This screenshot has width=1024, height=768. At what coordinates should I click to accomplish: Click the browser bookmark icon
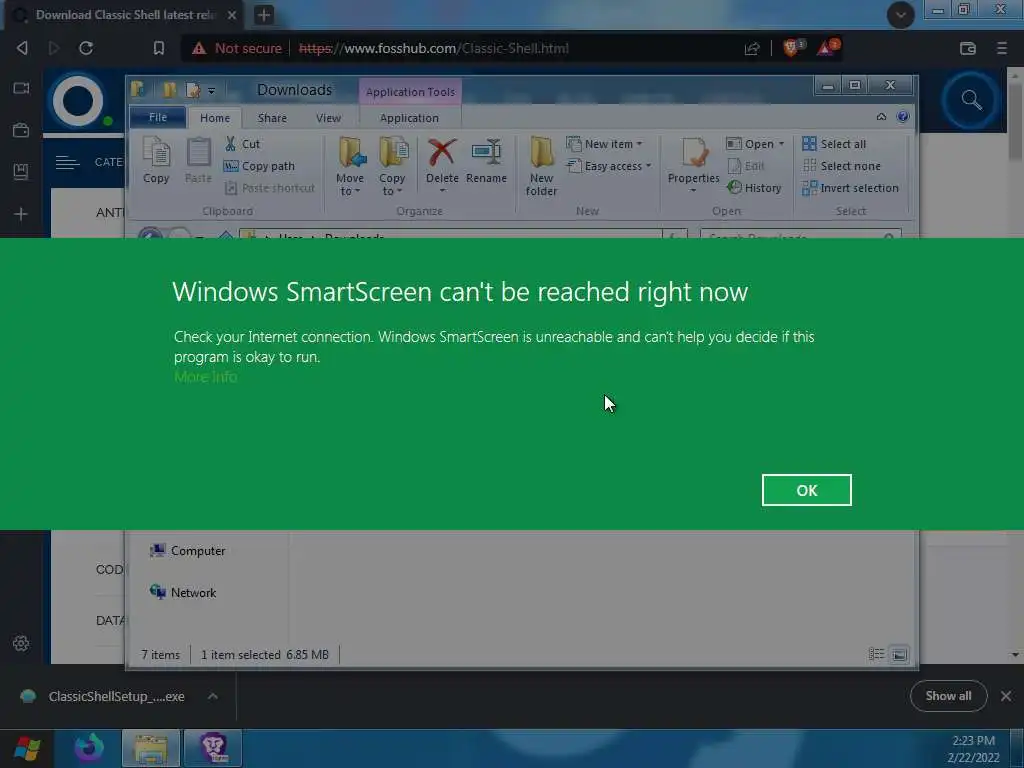(x=159, y=48)
